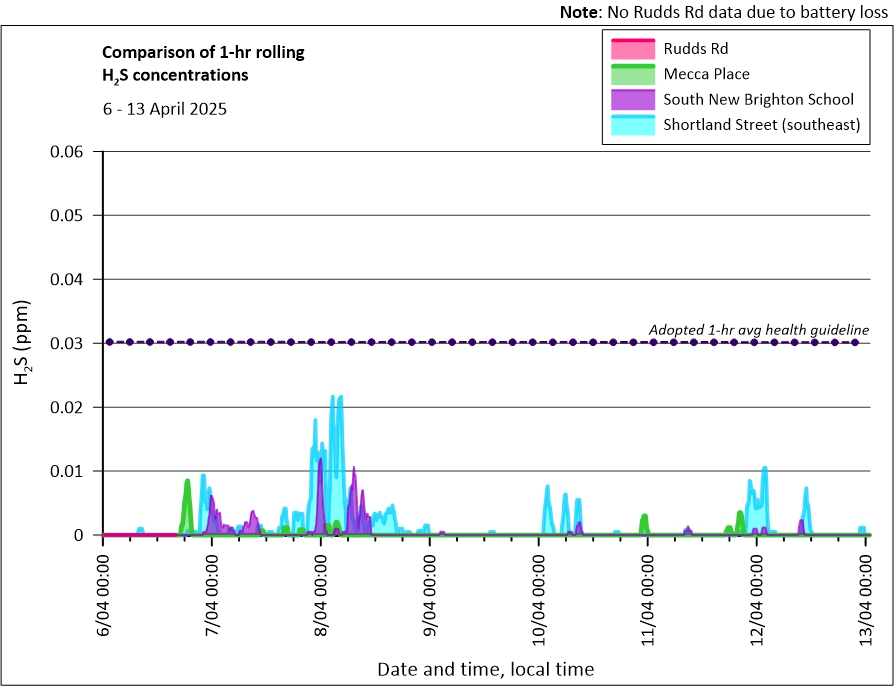Click the 0.03 y-axis tick label
Image resolution: width=894 pixels, height=686 pixels.
tap(69, 343)
